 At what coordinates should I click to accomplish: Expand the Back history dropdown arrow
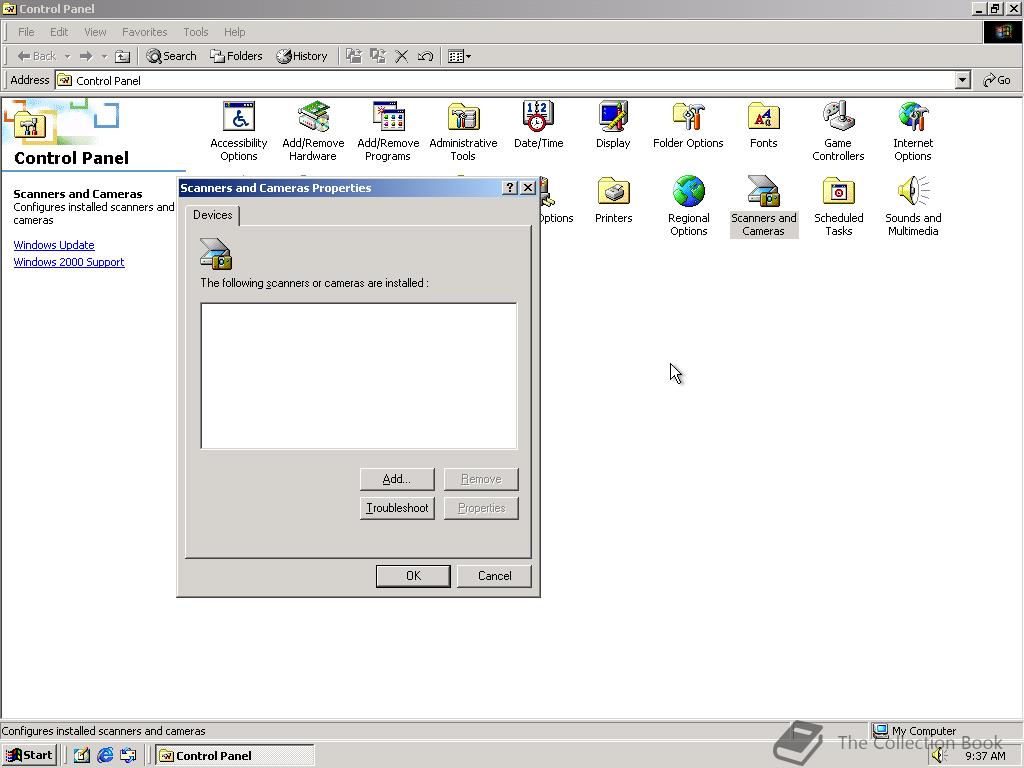click(67, 57)
